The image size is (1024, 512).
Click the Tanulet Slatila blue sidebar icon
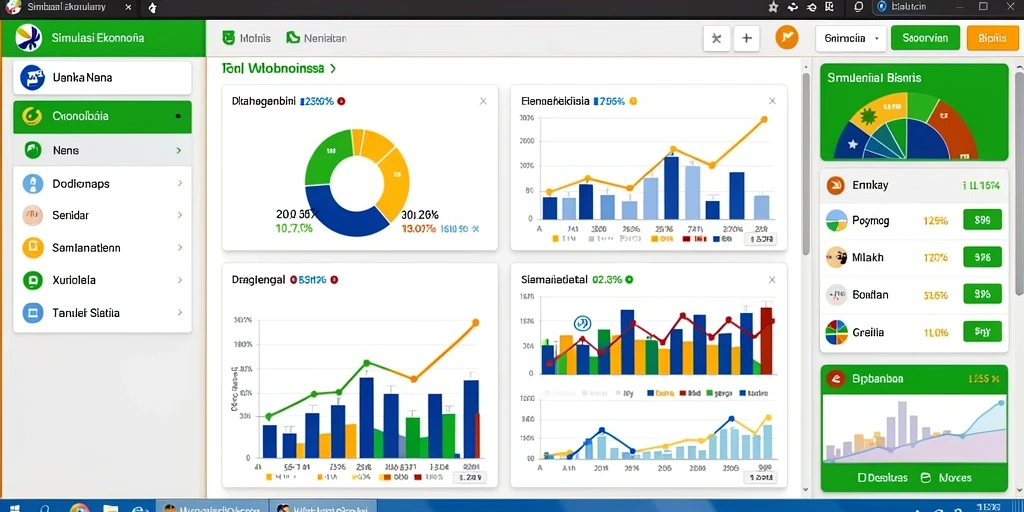click(33, 313)
